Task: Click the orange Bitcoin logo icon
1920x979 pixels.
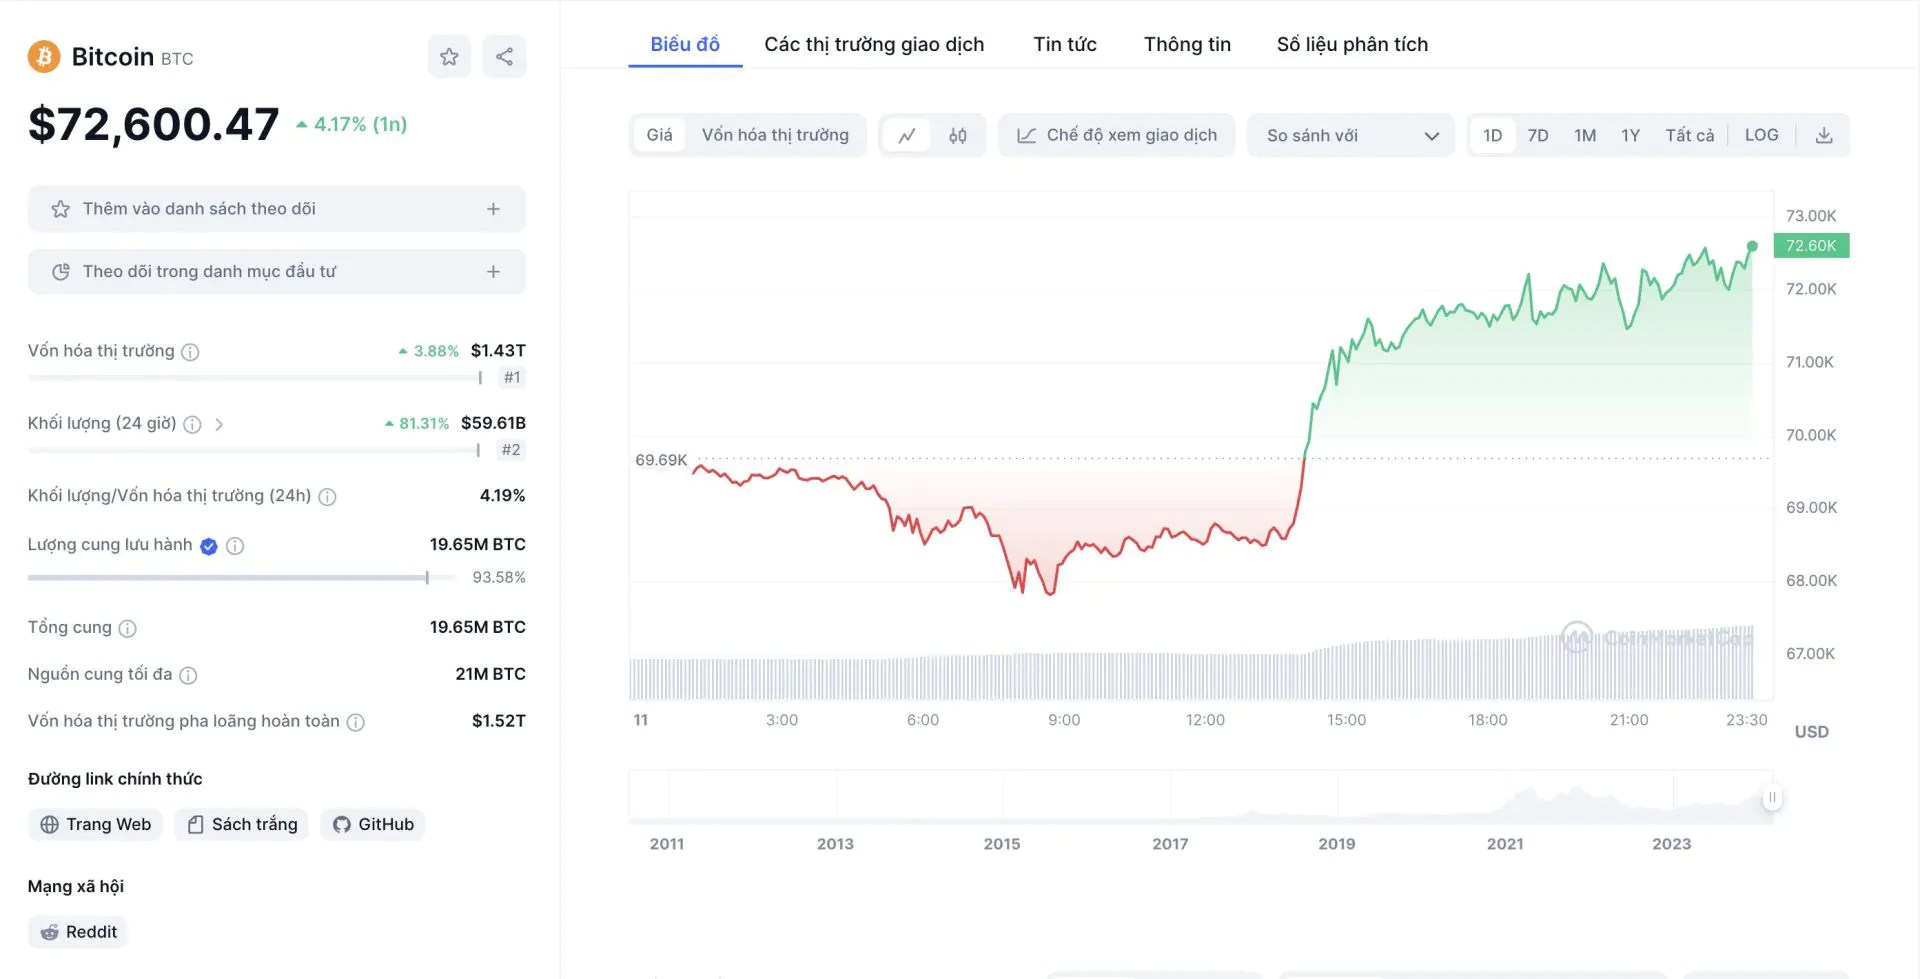Action: click(x=44, y=57)
